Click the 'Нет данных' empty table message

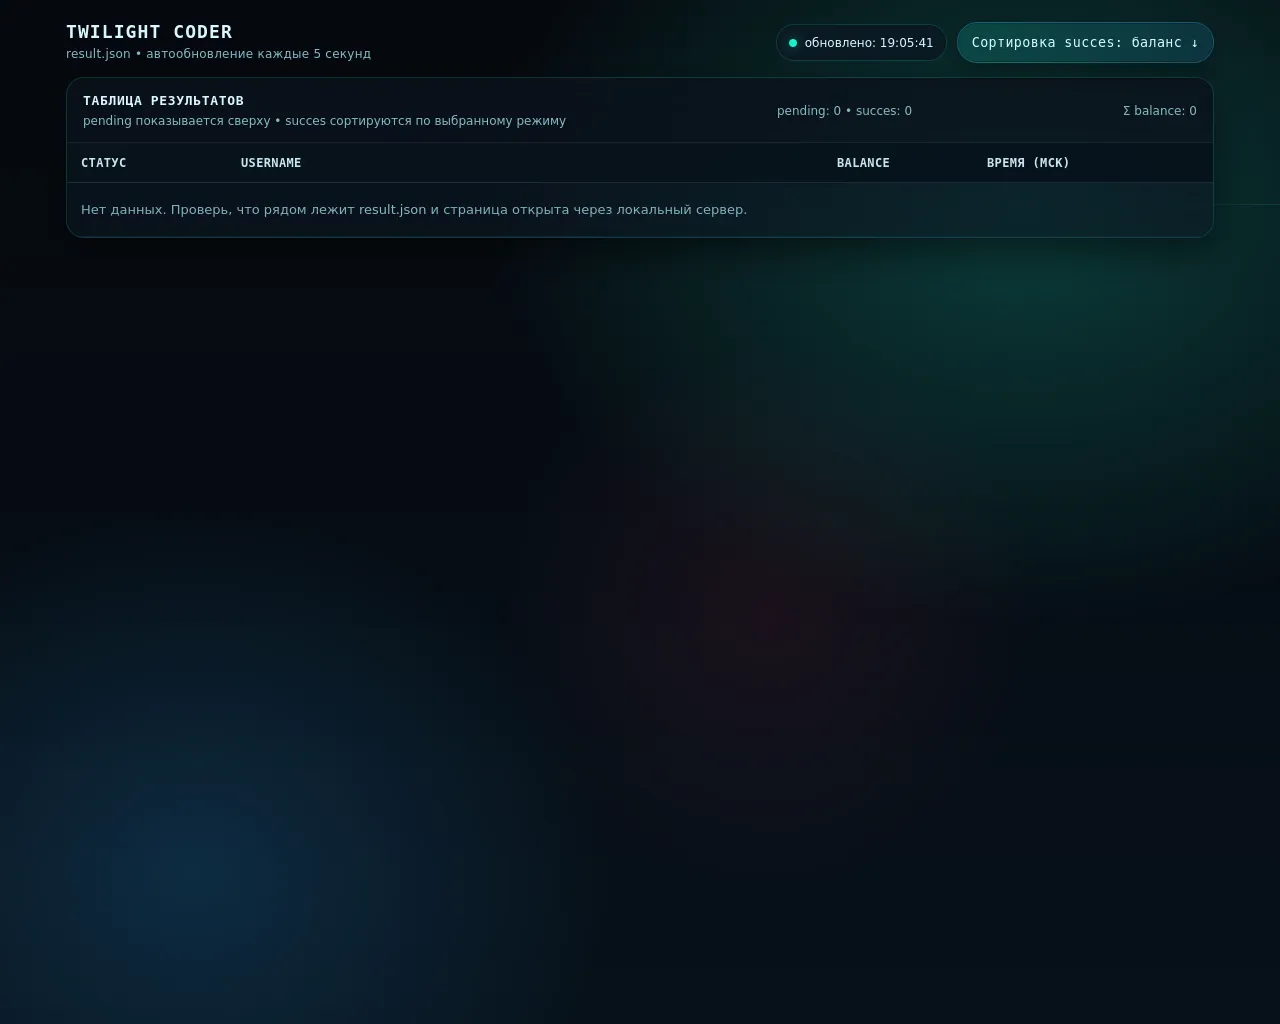coord(414,210)
